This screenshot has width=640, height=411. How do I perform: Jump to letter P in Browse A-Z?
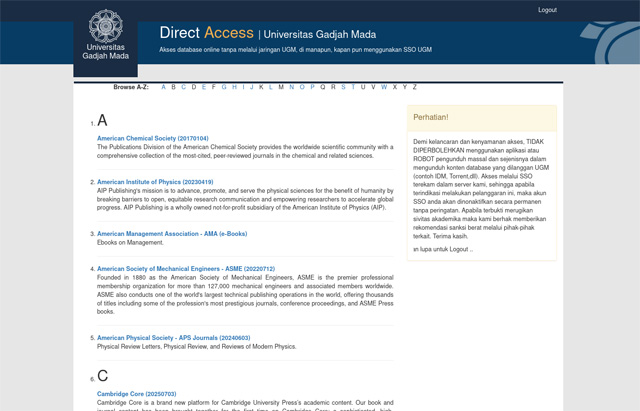tap(312, 87)
